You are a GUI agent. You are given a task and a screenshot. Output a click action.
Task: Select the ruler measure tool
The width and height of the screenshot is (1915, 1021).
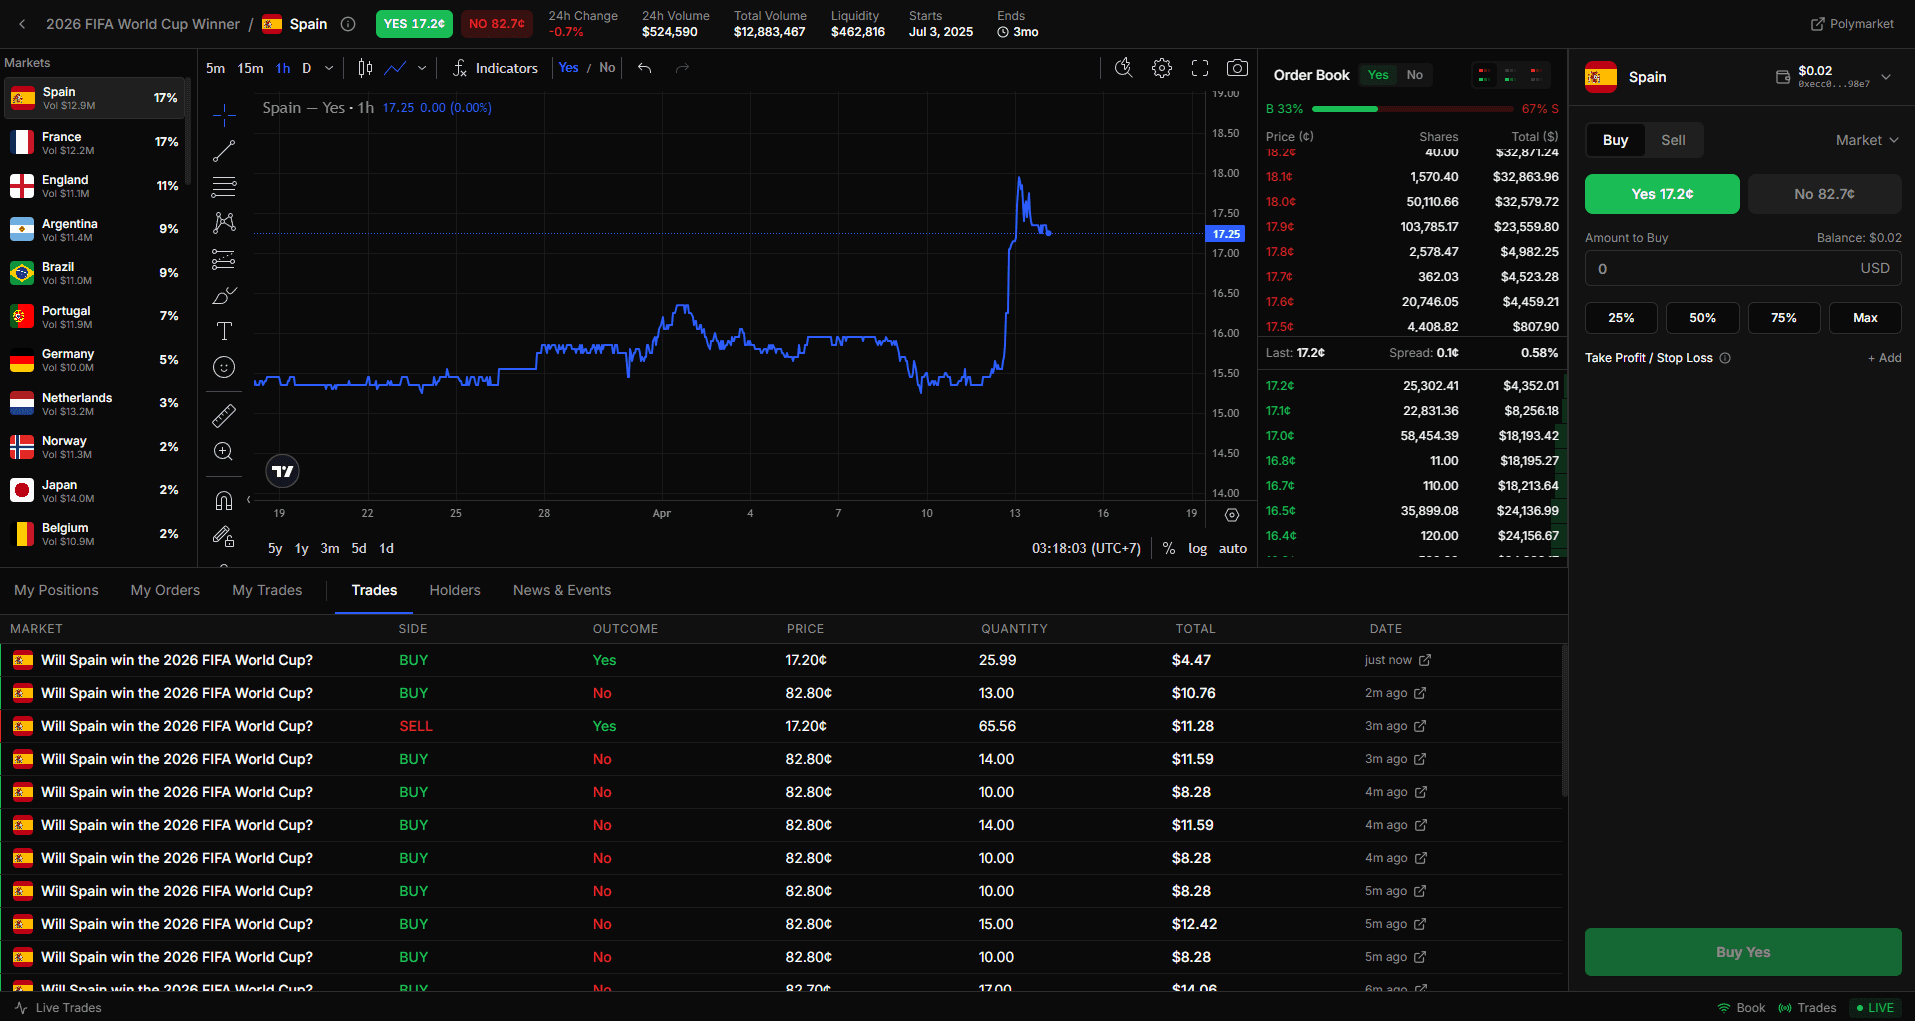224,415
